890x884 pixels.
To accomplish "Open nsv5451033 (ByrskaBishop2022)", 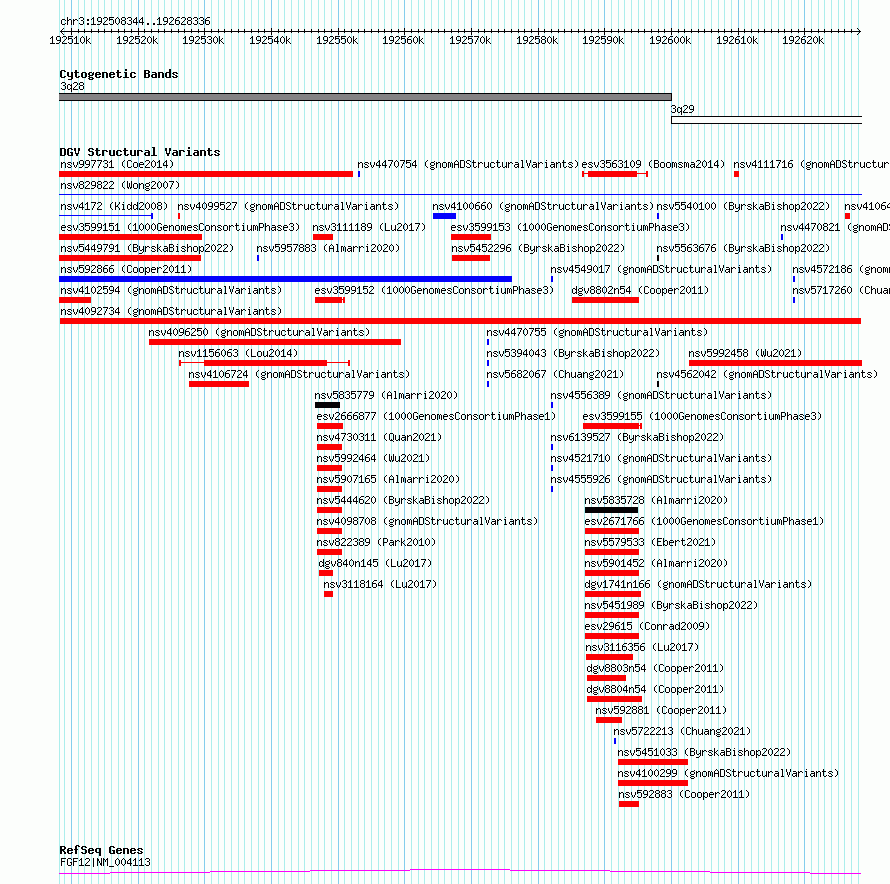I will coord(704,752).
